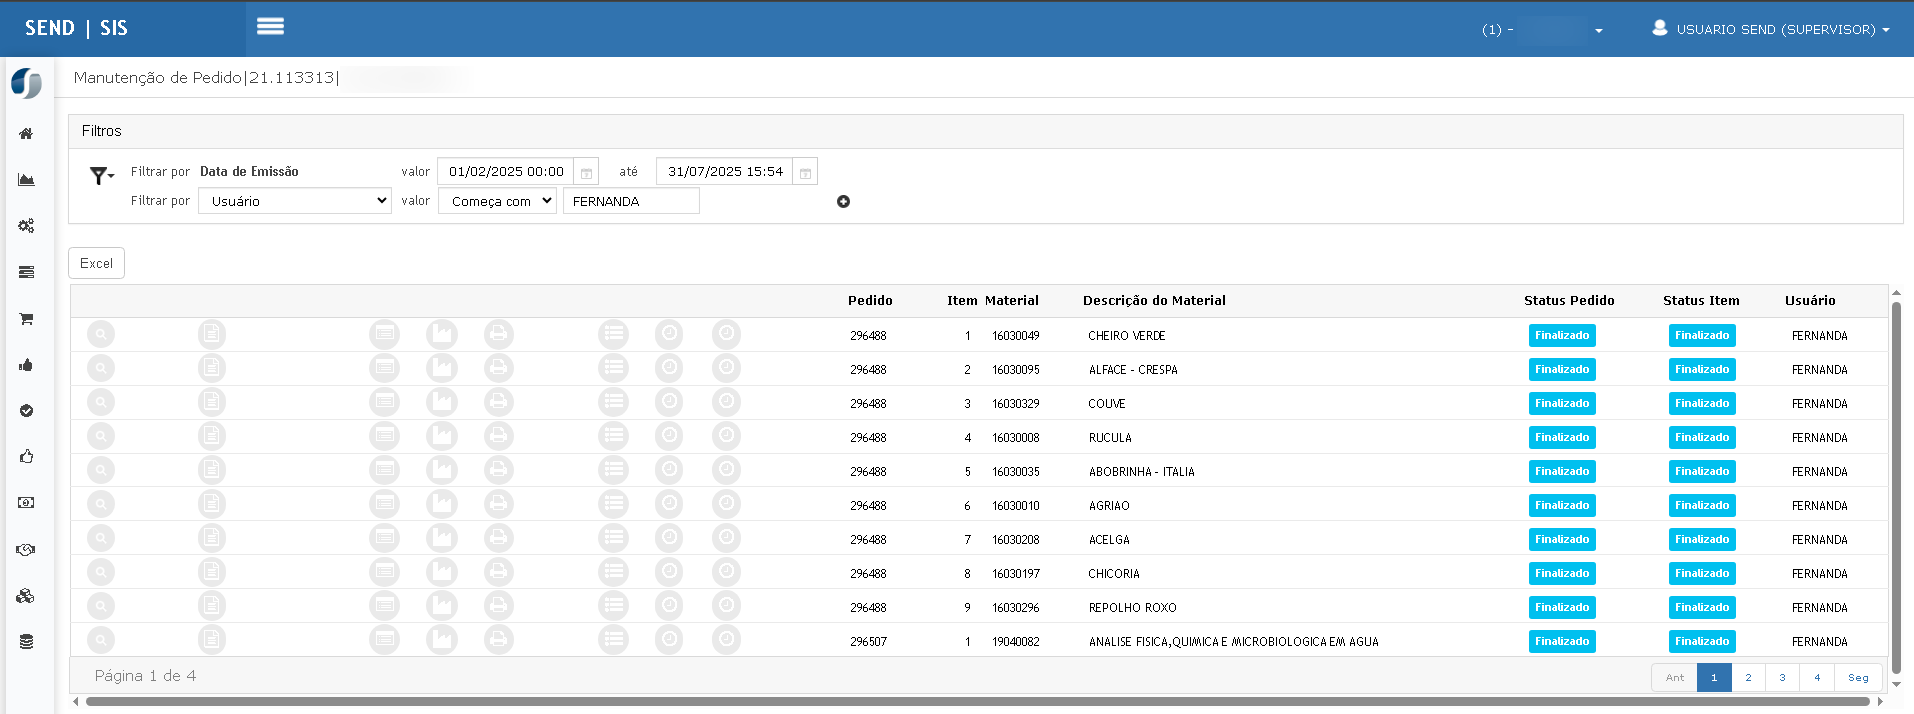Go to page 4 of results
The height and width of the screenshot is (714, 1914).
pyautogui.click(x=1817, y=677)
